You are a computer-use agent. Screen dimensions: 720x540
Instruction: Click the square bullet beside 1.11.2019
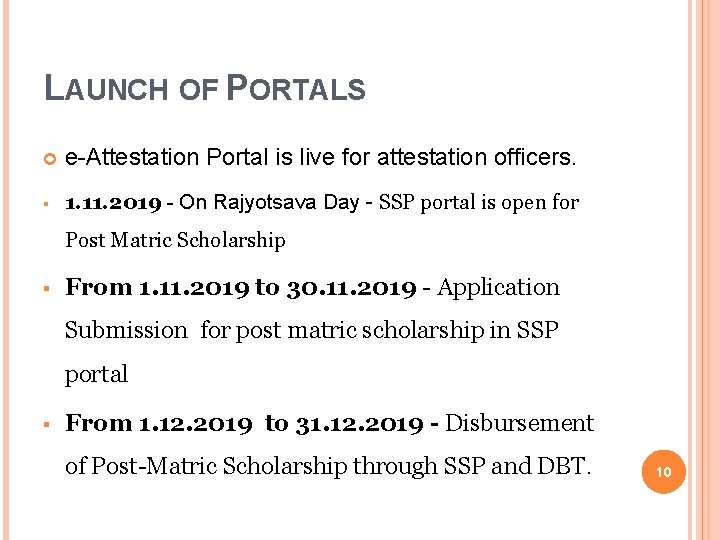(46, 203)
